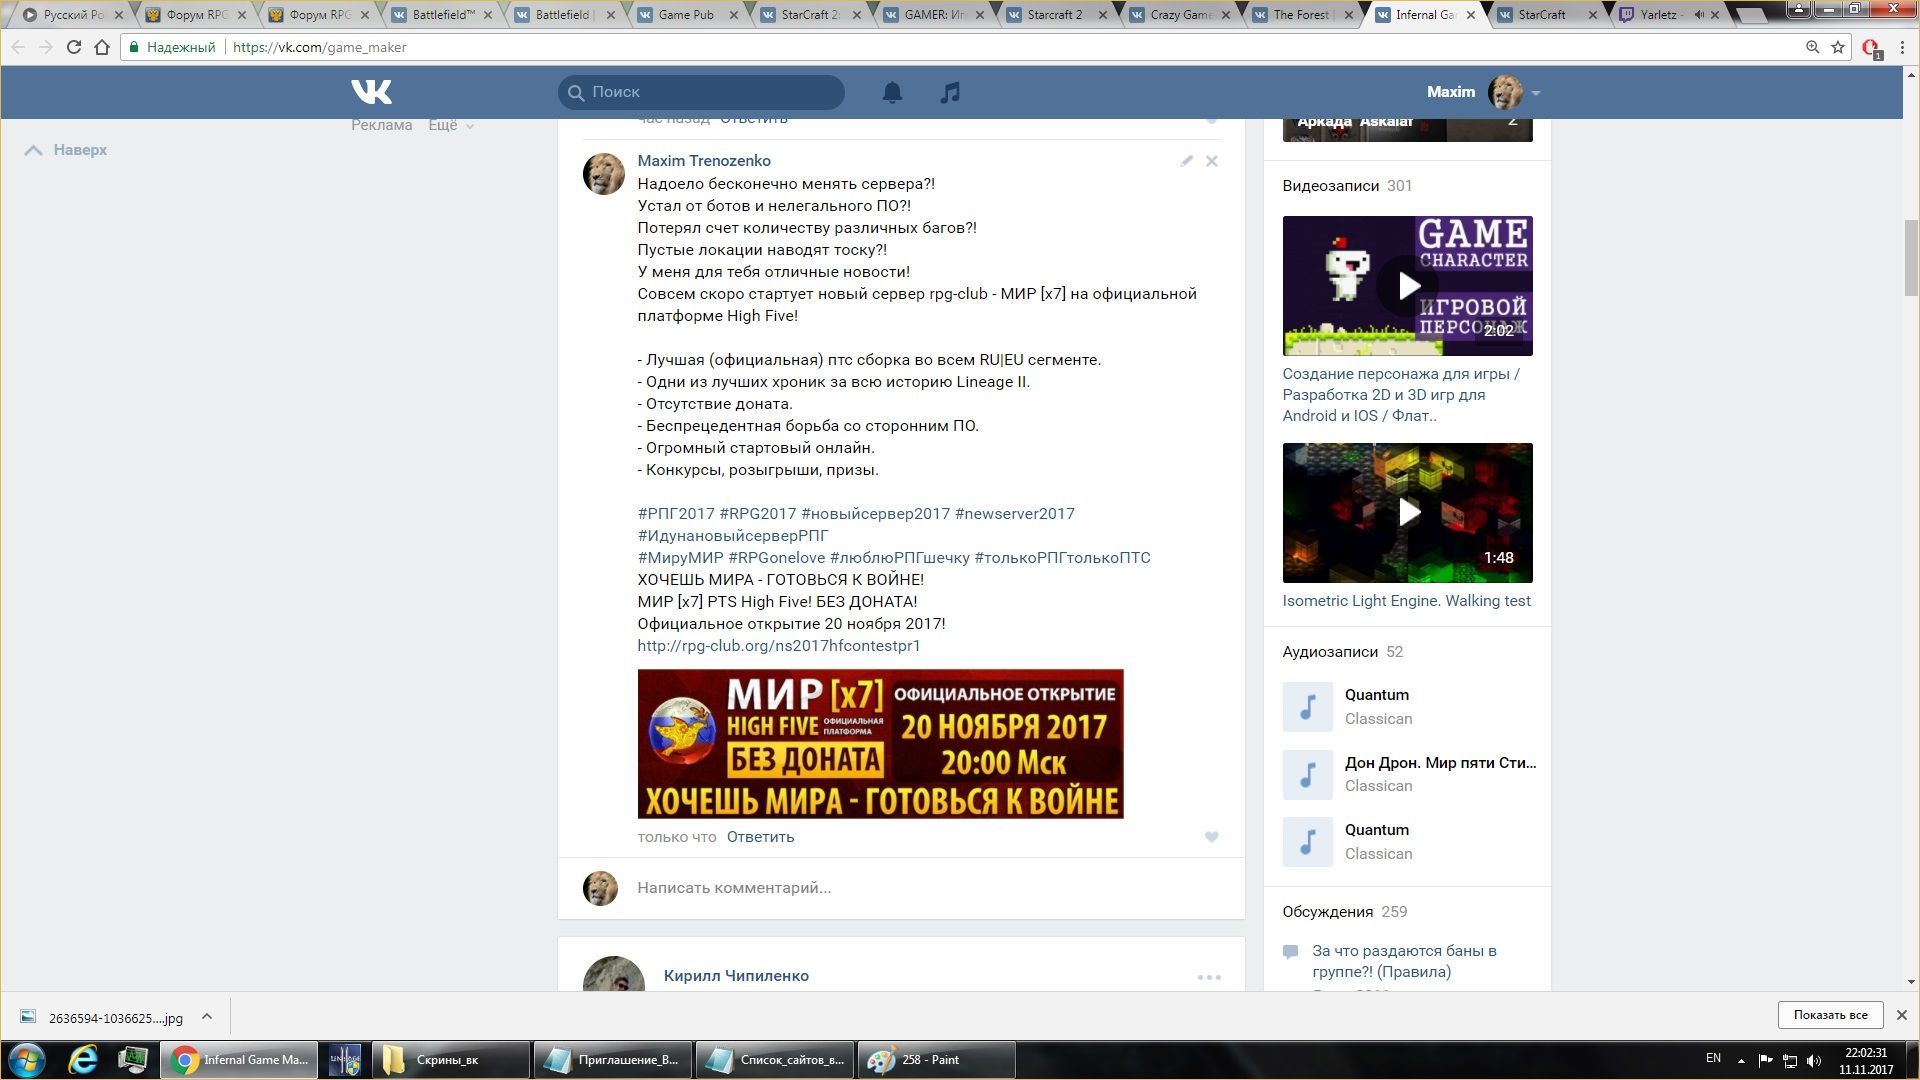Play the Game Character video thumbnail
Screen dimensions: 1920x1080
click(x=1407, y=286)
